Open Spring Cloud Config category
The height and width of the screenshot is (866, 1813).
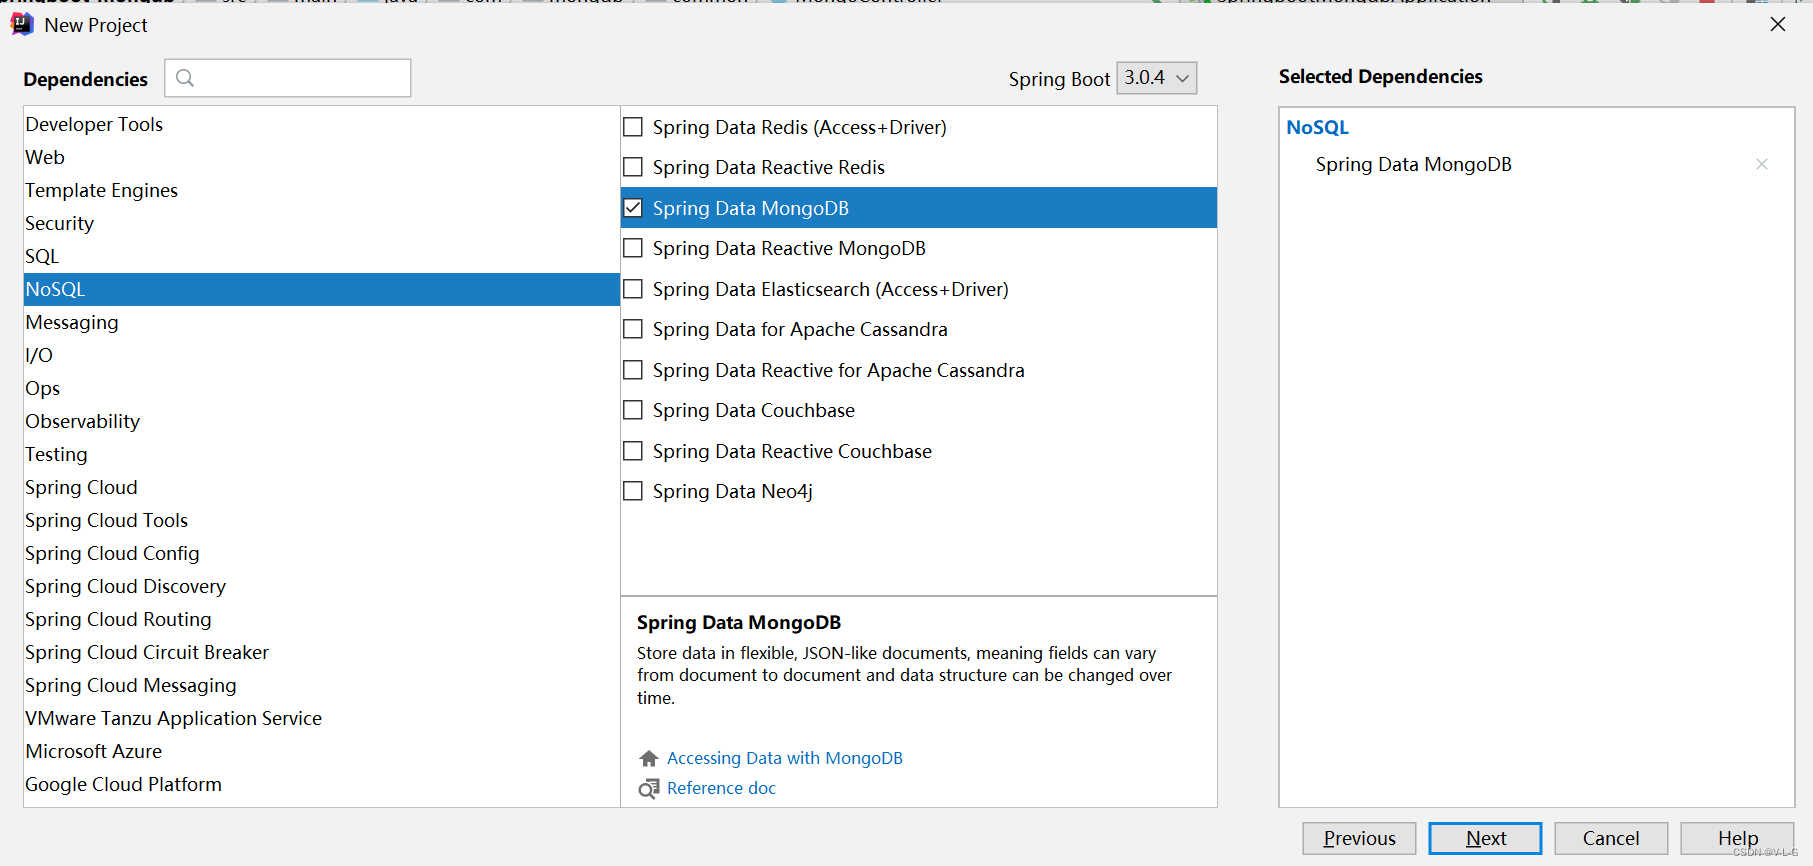pyautogui.click(x=321, y=553)
